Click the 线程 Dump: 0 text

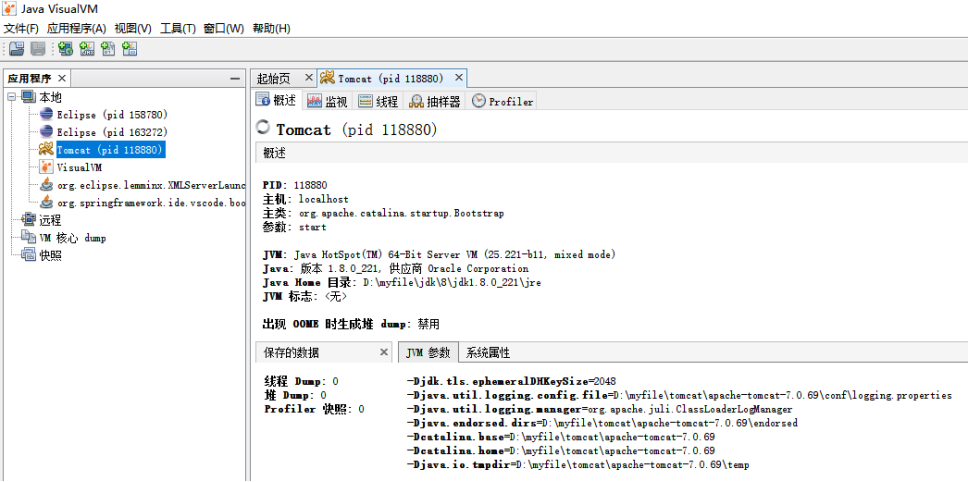click(302, 381)
